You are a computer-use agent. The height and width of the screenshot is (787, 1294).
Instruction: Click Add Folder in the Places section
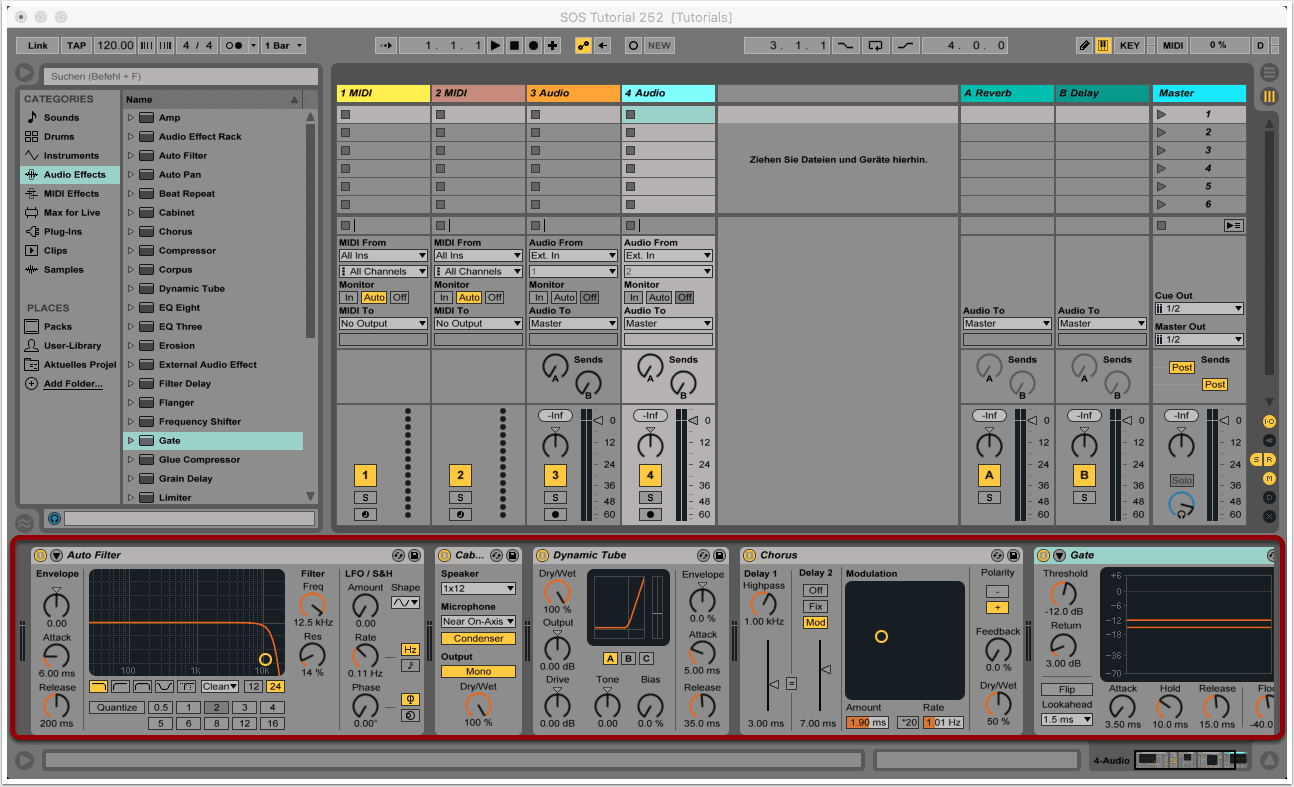[70, 383]
